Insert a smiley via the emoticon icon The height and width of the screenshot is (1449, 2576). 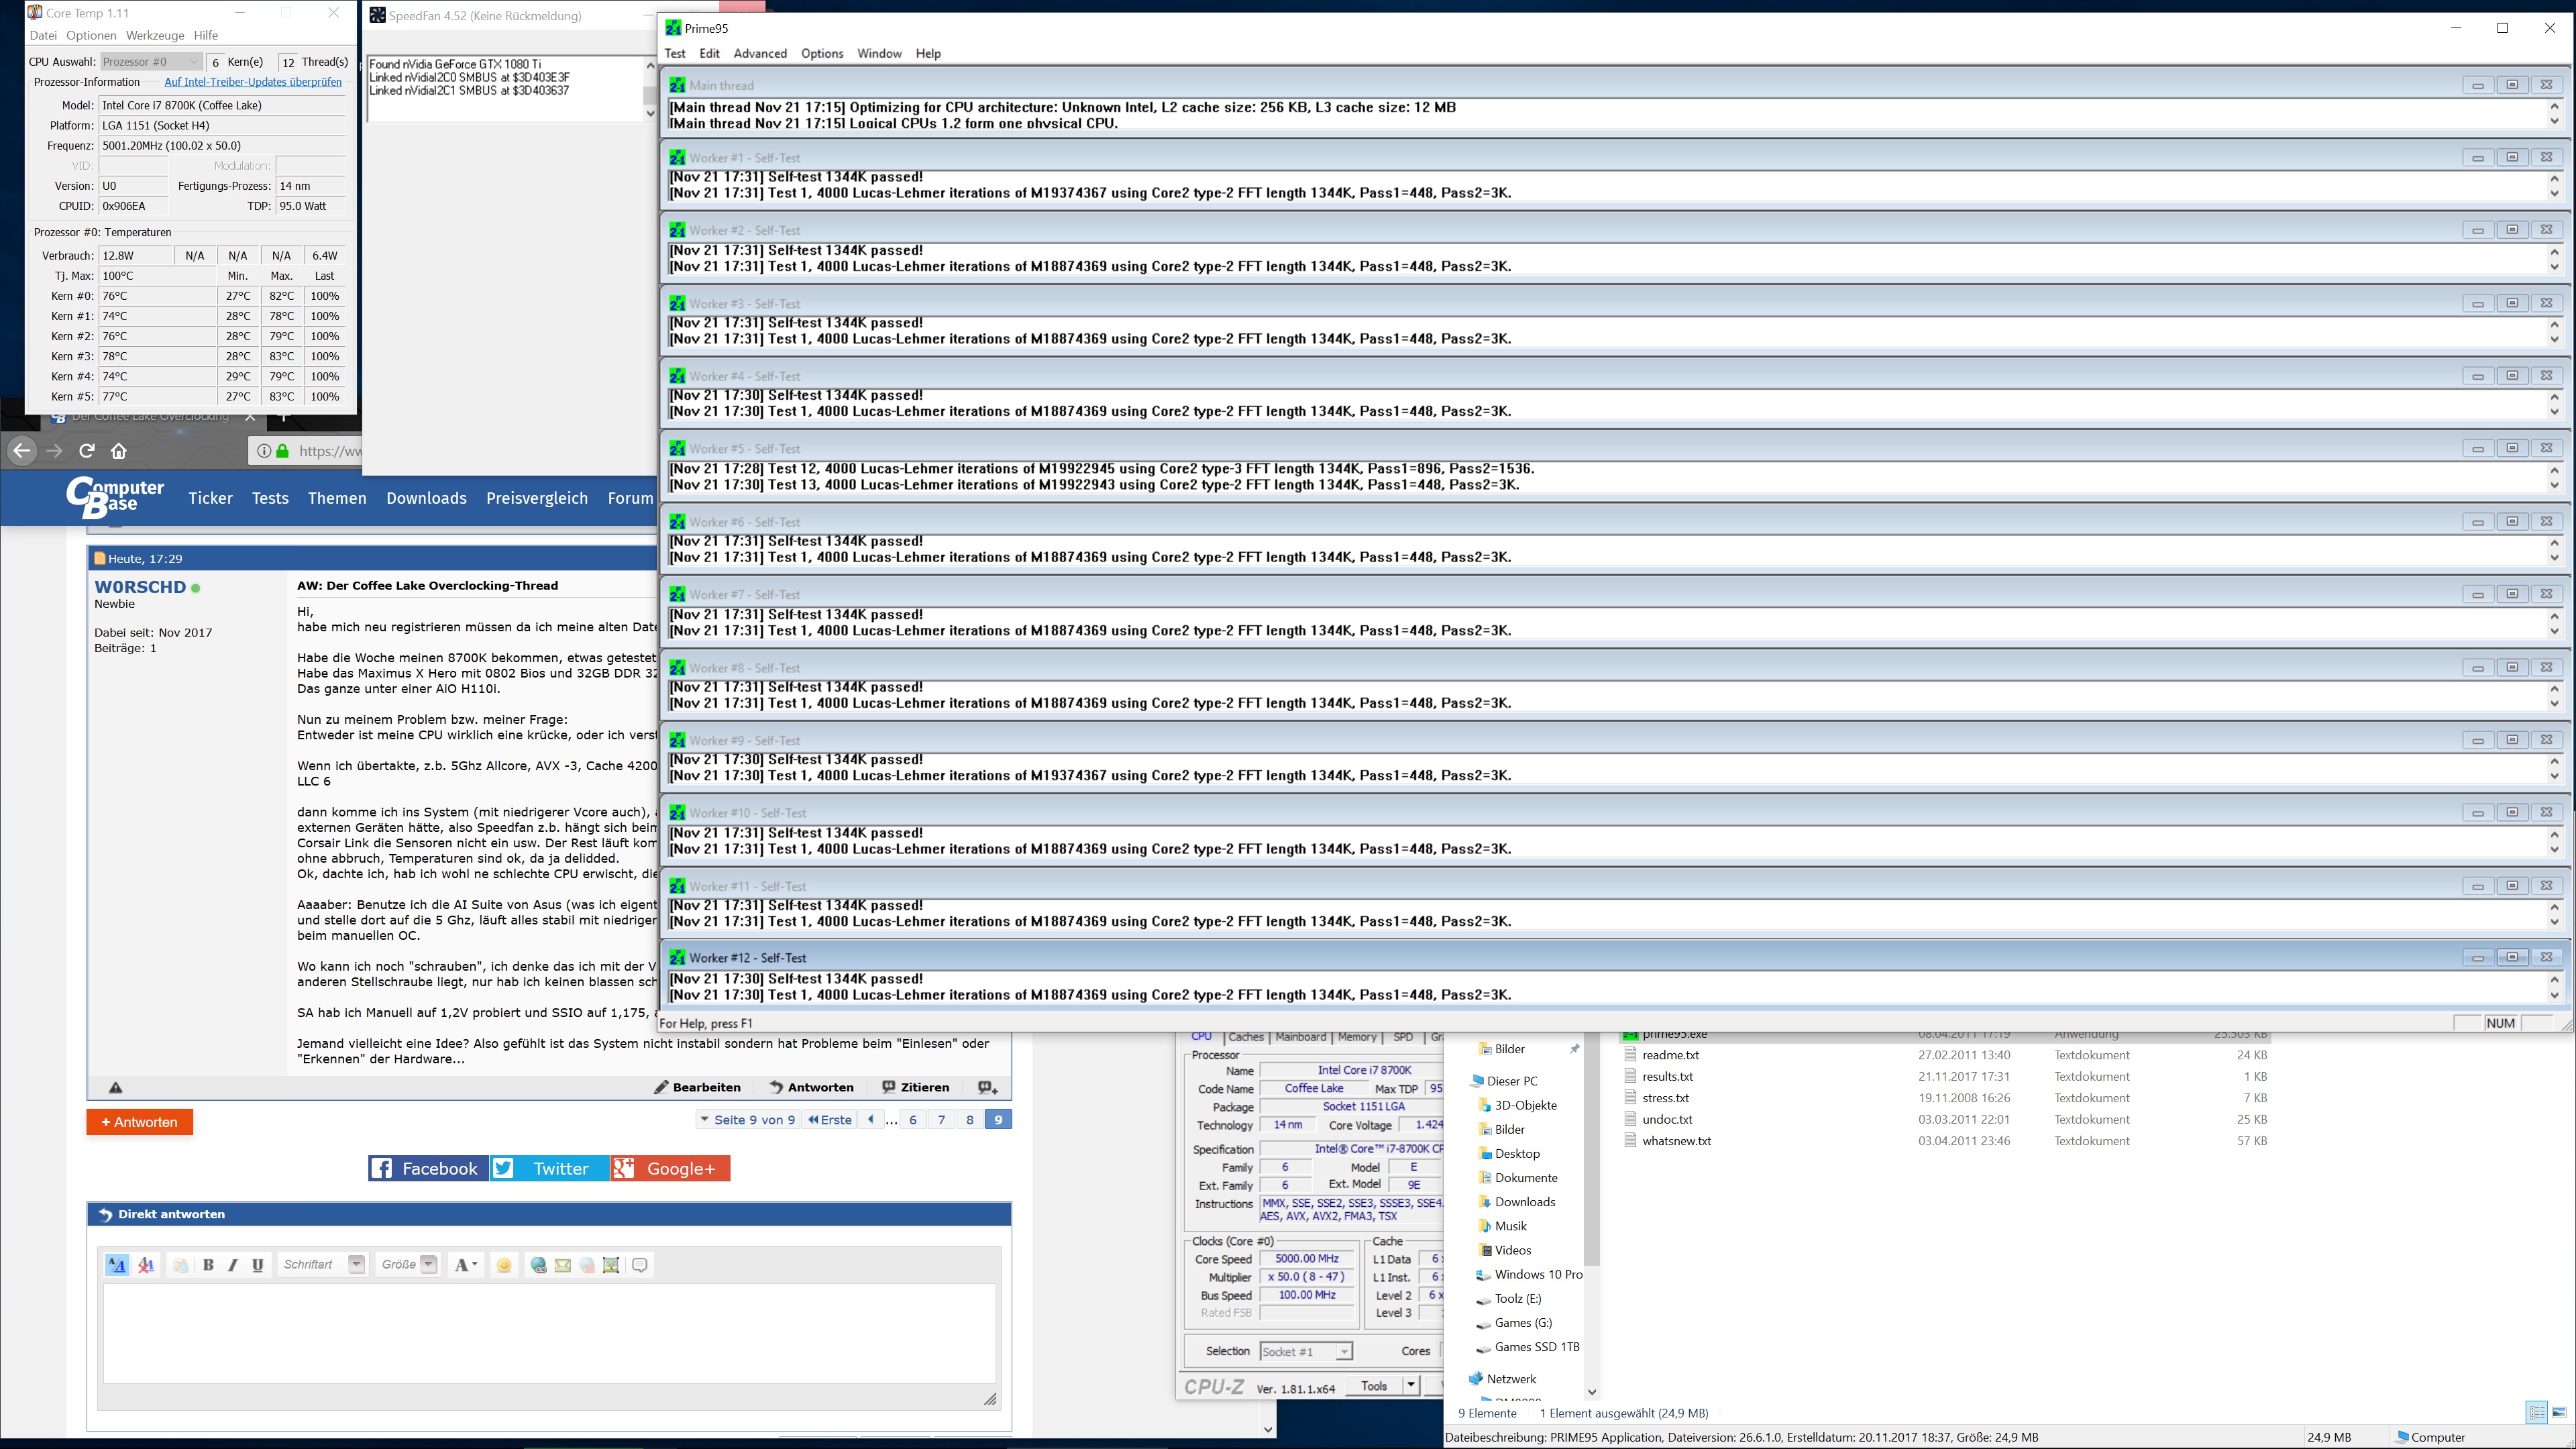click(504, 1265)
